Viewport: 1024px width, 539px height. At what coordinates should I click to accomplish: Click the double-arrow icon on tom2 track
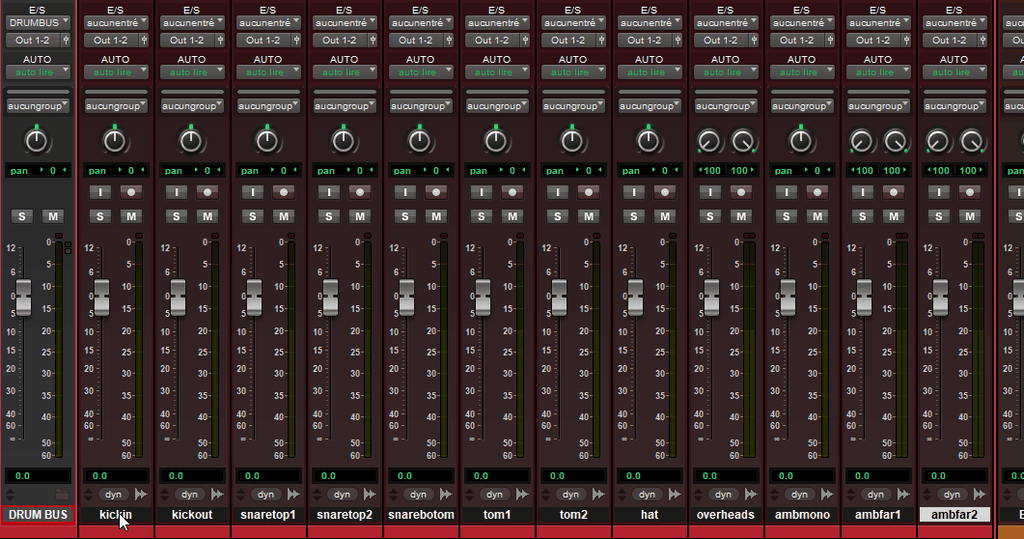[x=598, y=494]
